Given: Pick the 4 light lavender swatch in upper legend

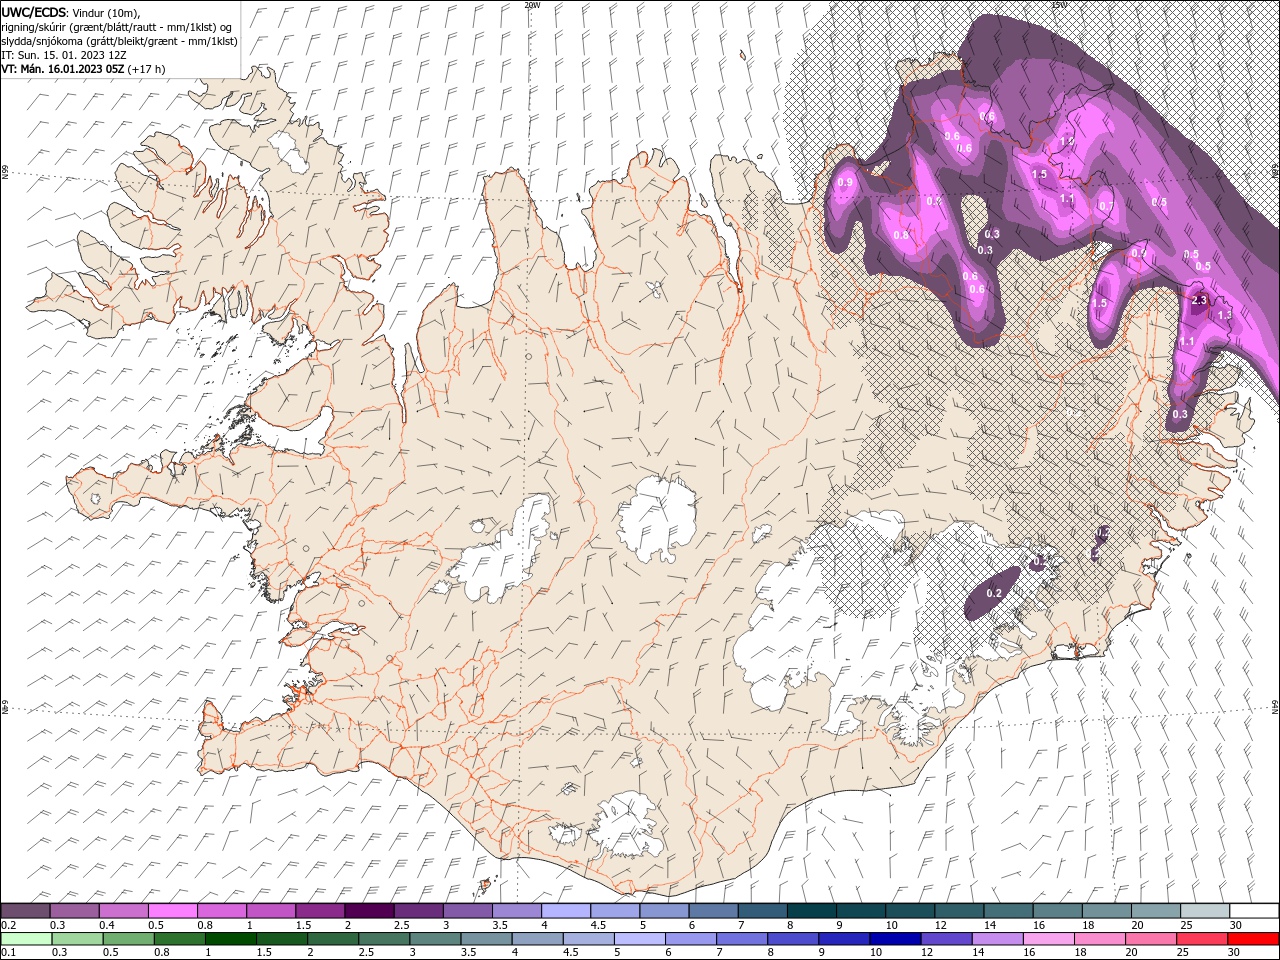Looking at the screenshot, I should tap(566, 911).
